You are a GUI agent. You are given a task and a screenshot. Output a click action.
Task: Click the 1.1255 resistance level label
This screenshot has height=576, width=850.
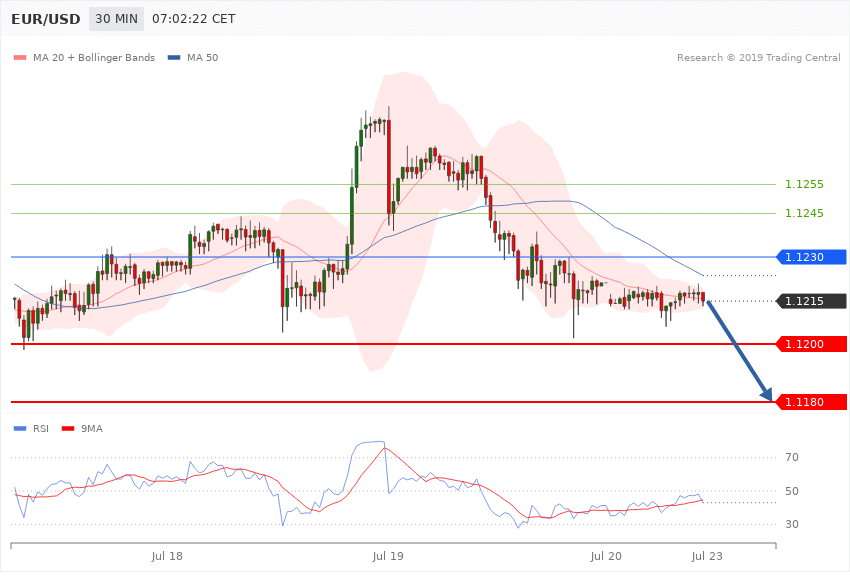pos(804,184)
